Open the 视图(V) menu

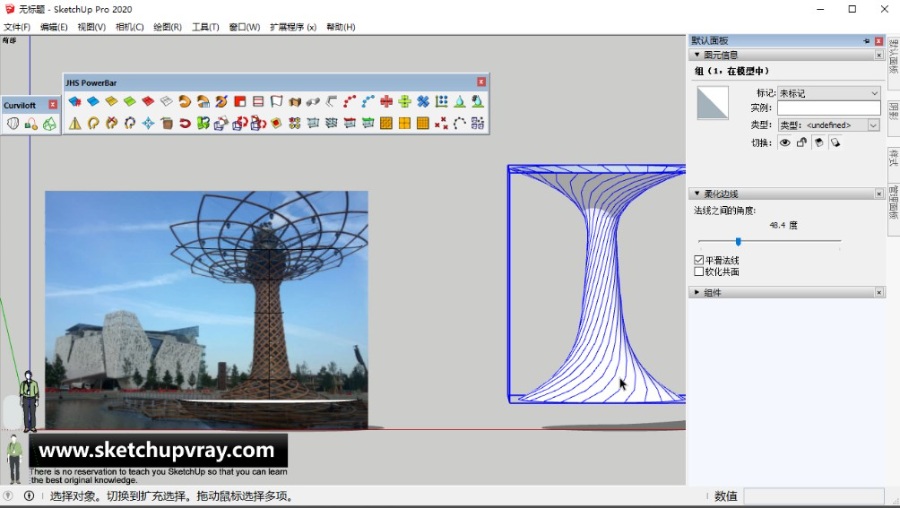coord(91,27)
